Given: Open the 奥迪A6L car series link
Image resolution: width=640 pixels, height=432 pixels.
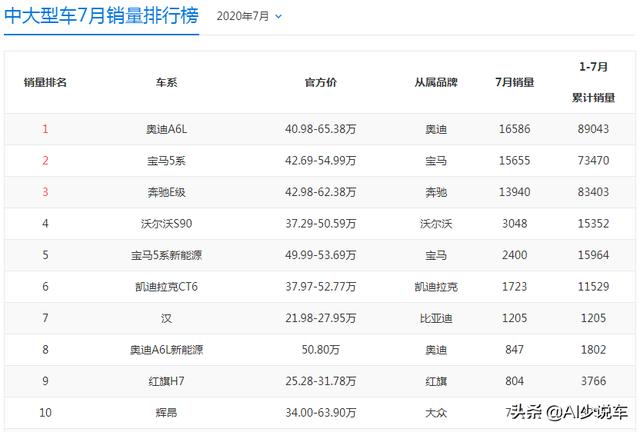Looking at the screenshot, I should 166,129.
